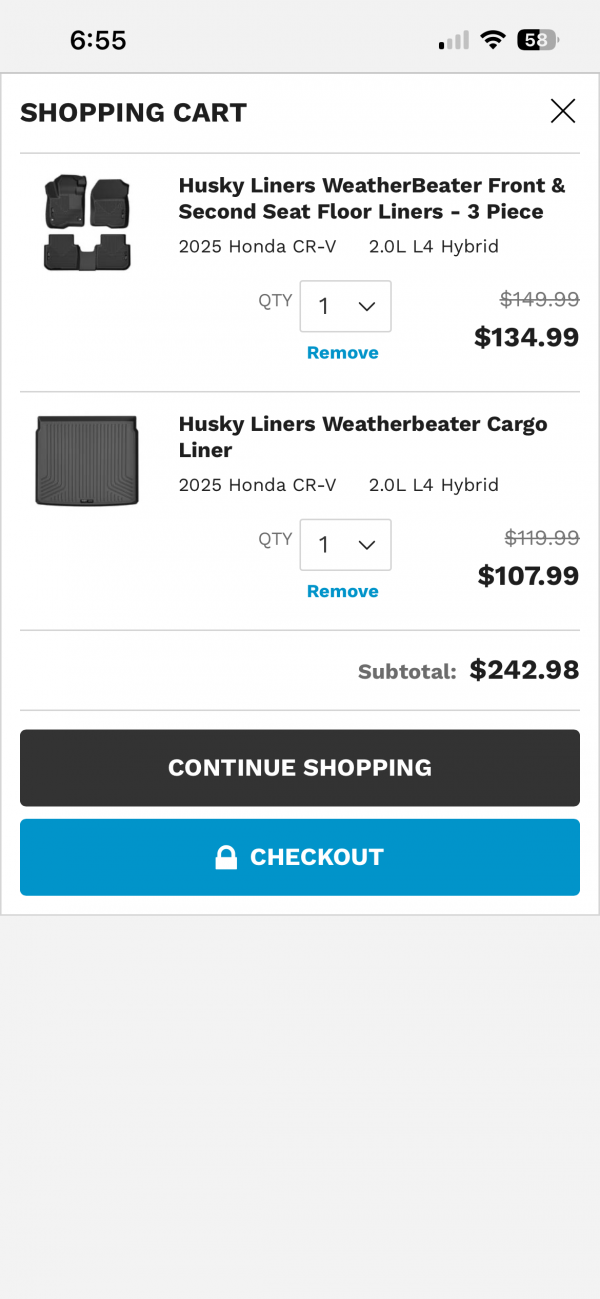600x1299 pixels.
Task: Click the Subtotal amount $242.98
Action: [524, 670]
